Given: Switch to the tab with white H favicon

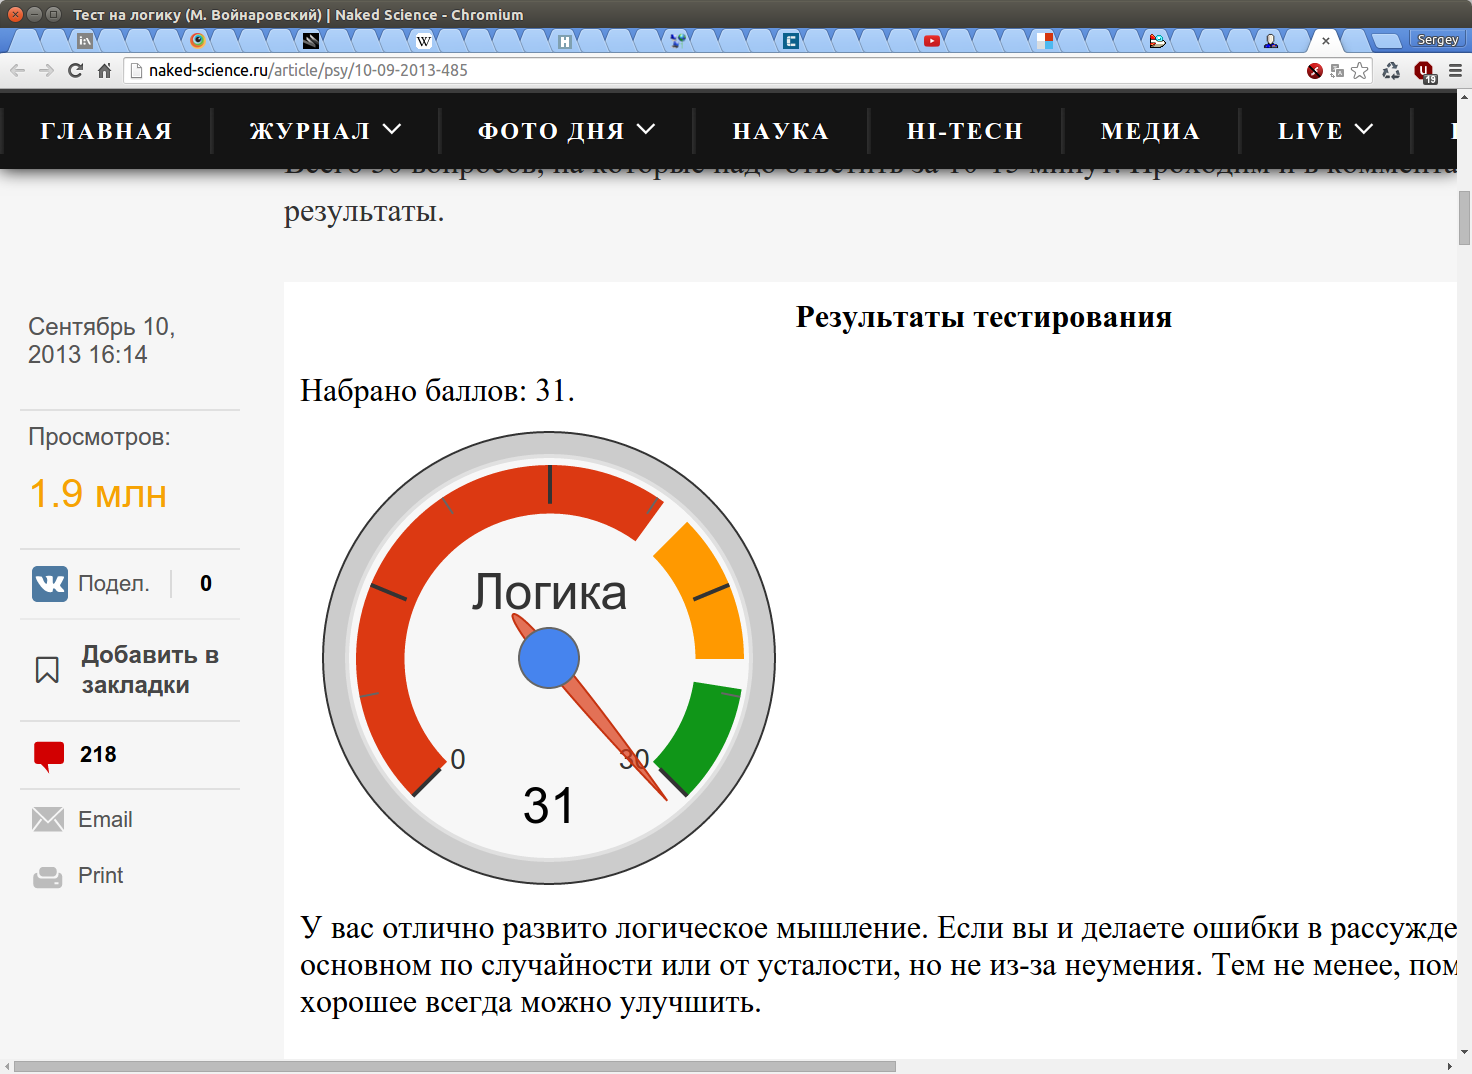Looking at the screenshot, I should 565,41.
